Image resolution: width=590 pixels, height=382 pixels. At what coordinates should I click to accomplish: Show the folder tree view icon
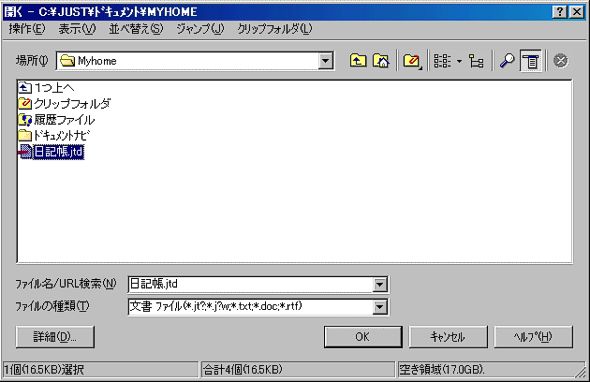coord(476,61)
